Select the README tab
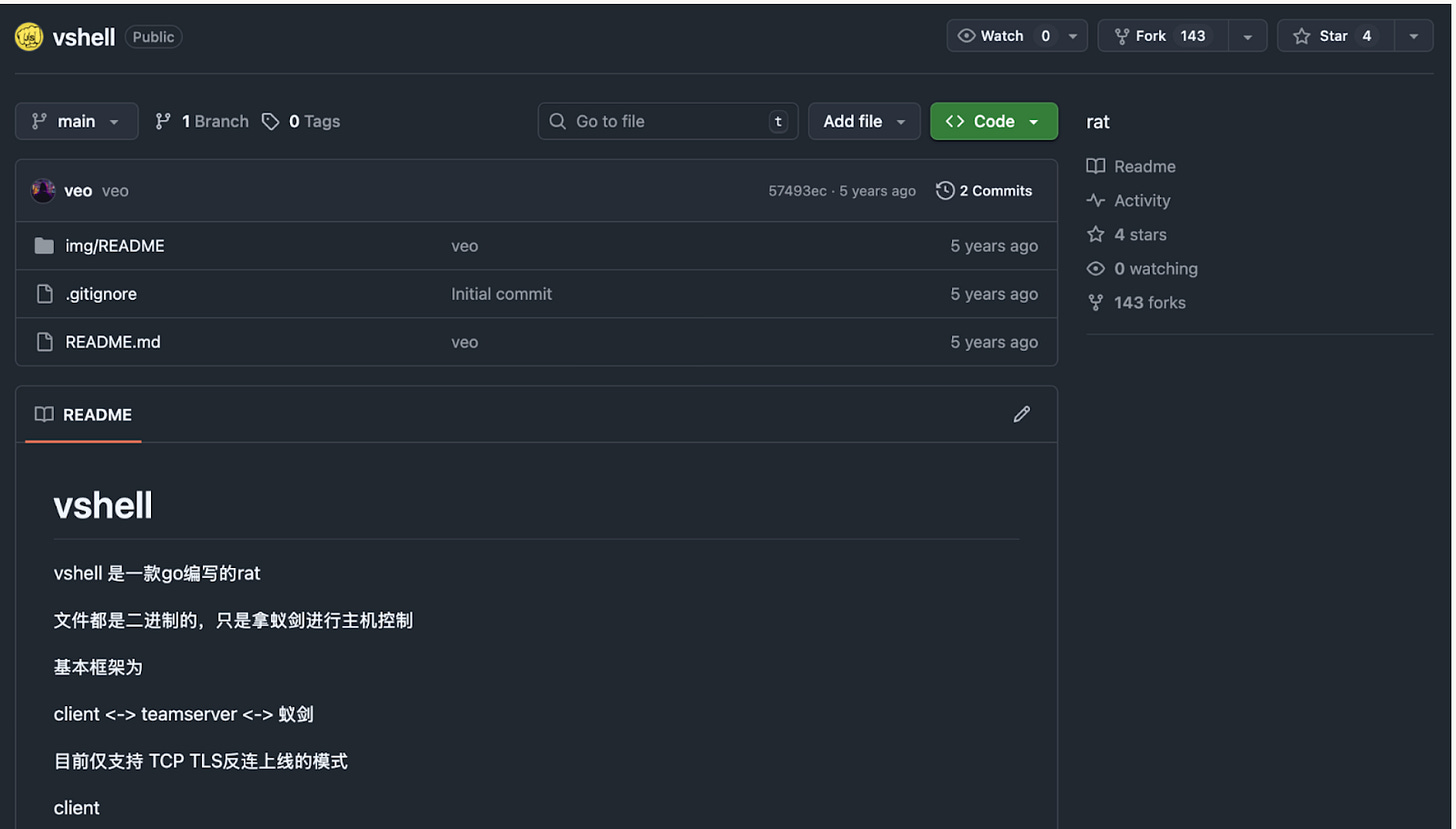 83,414
